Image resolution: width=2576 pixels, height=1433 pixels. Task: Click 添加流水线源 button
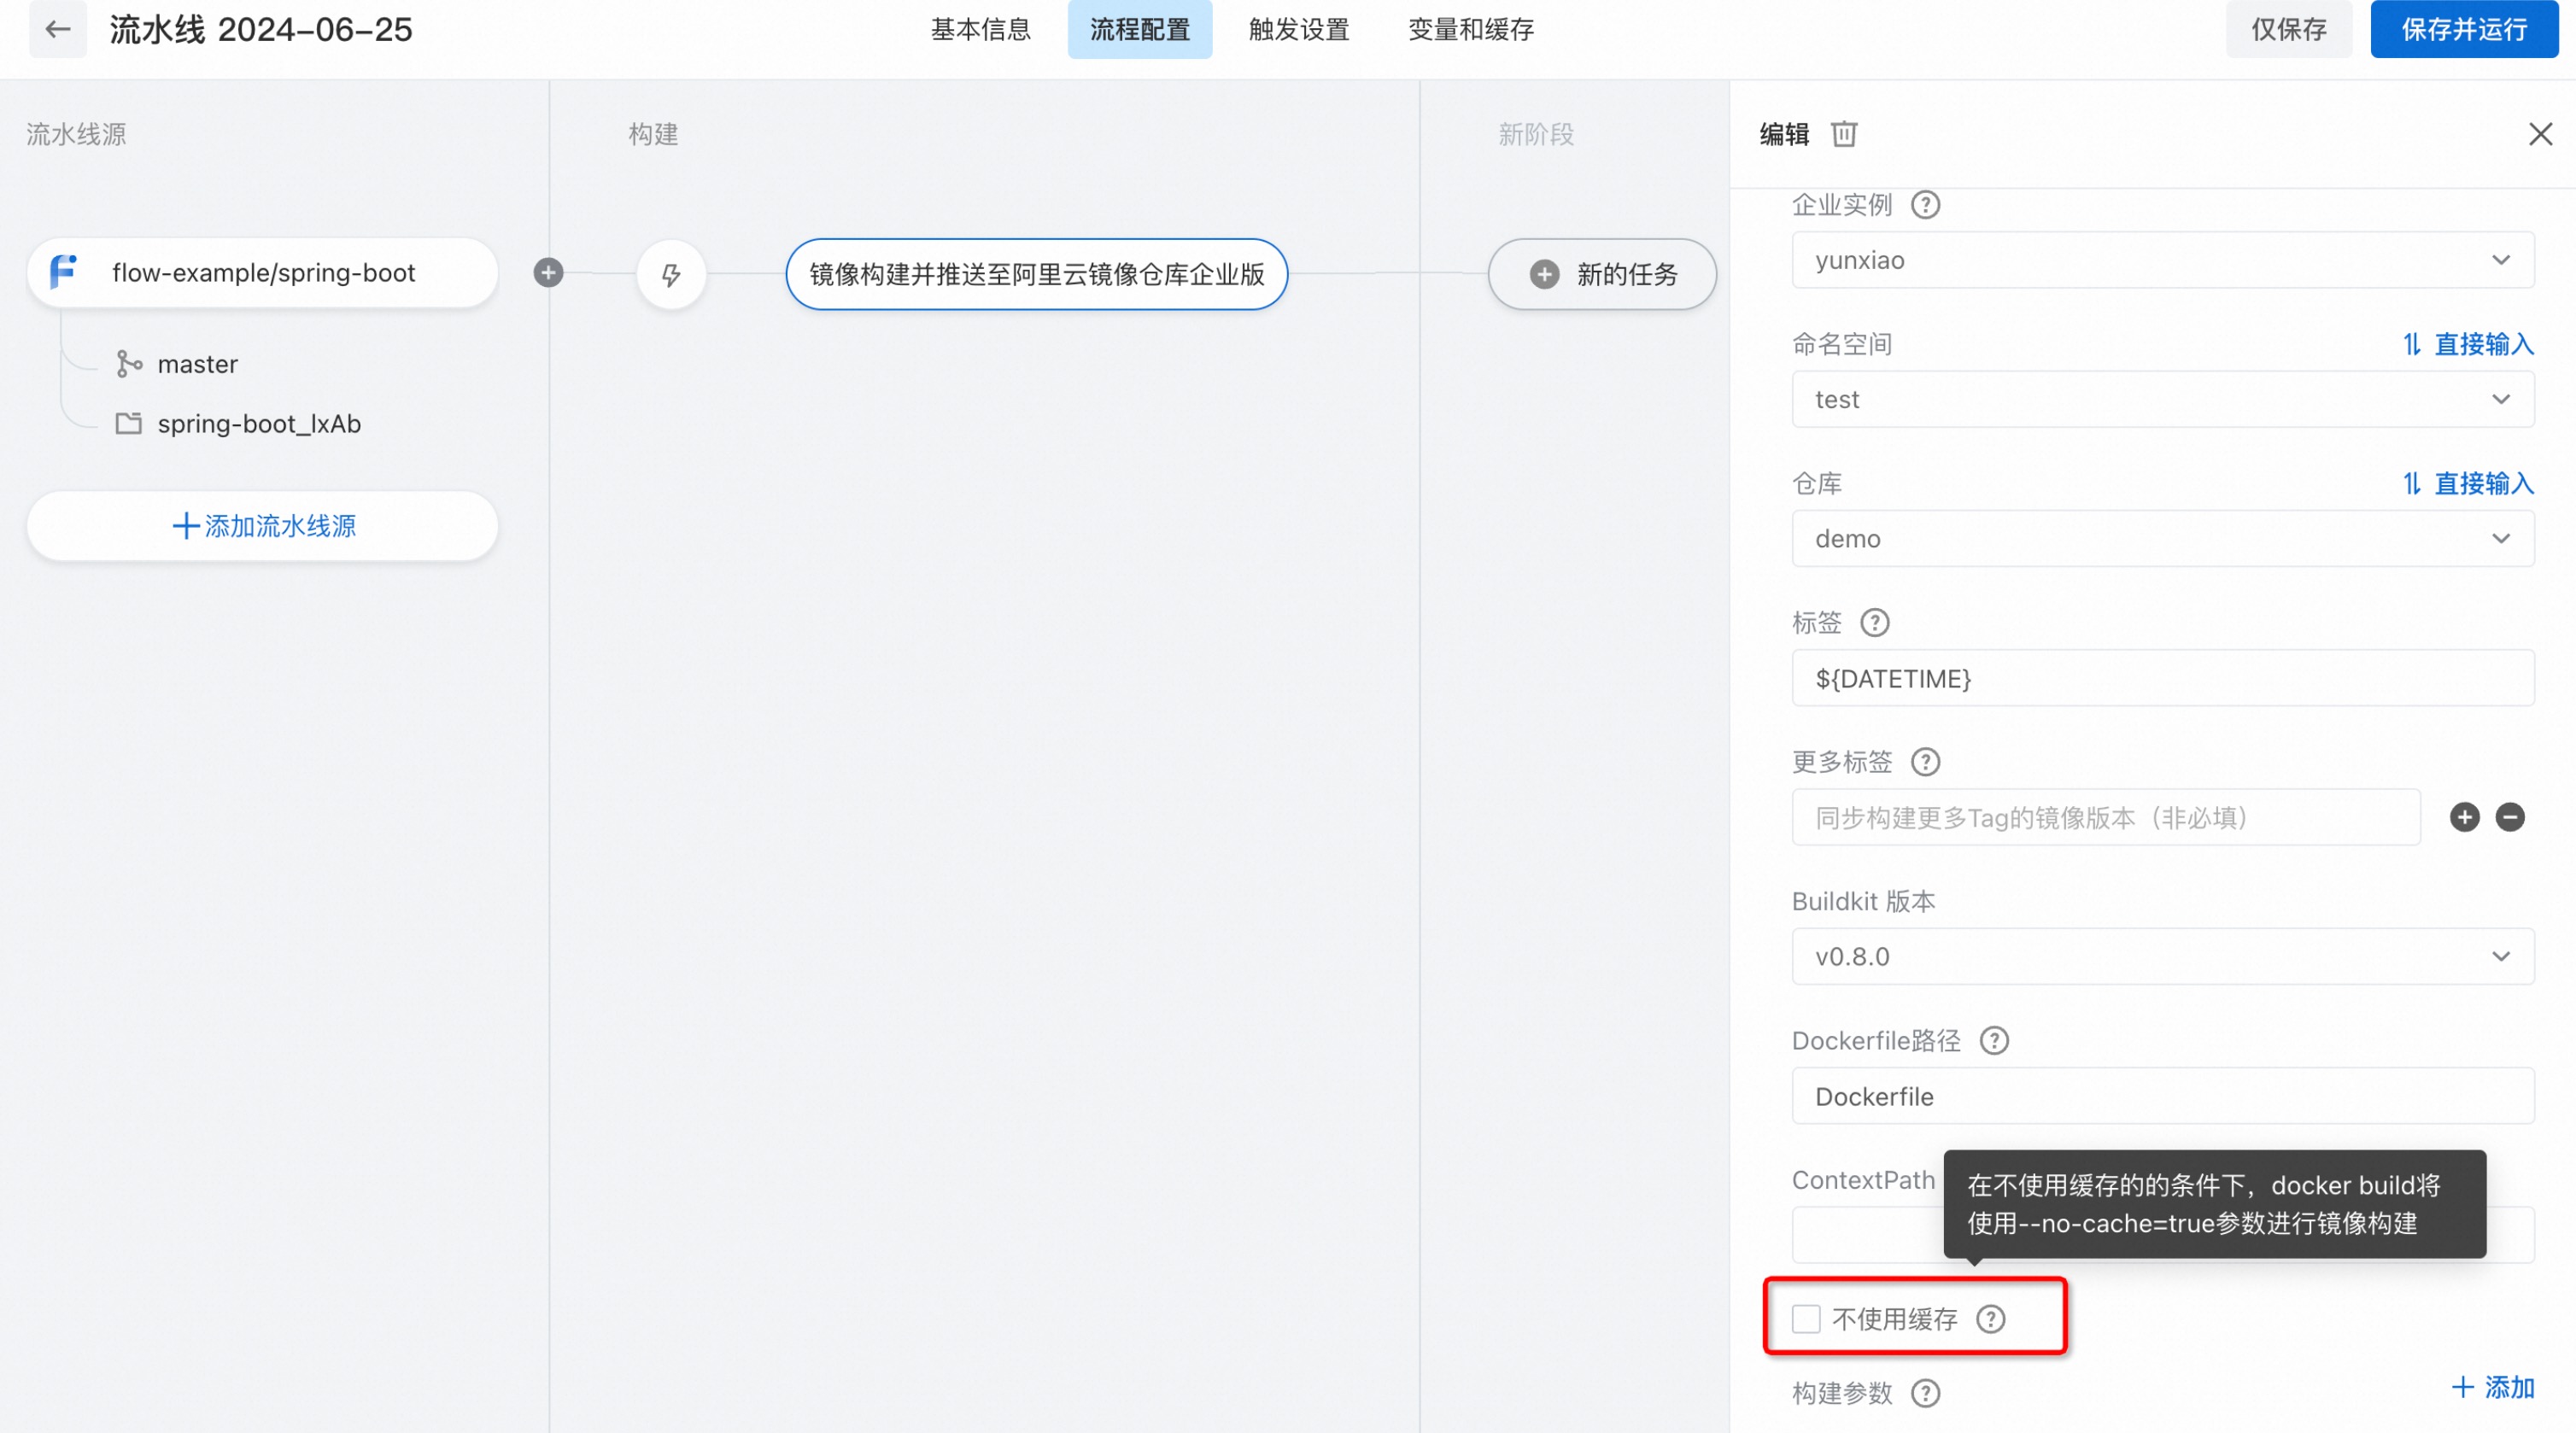[x=263, y=526]
